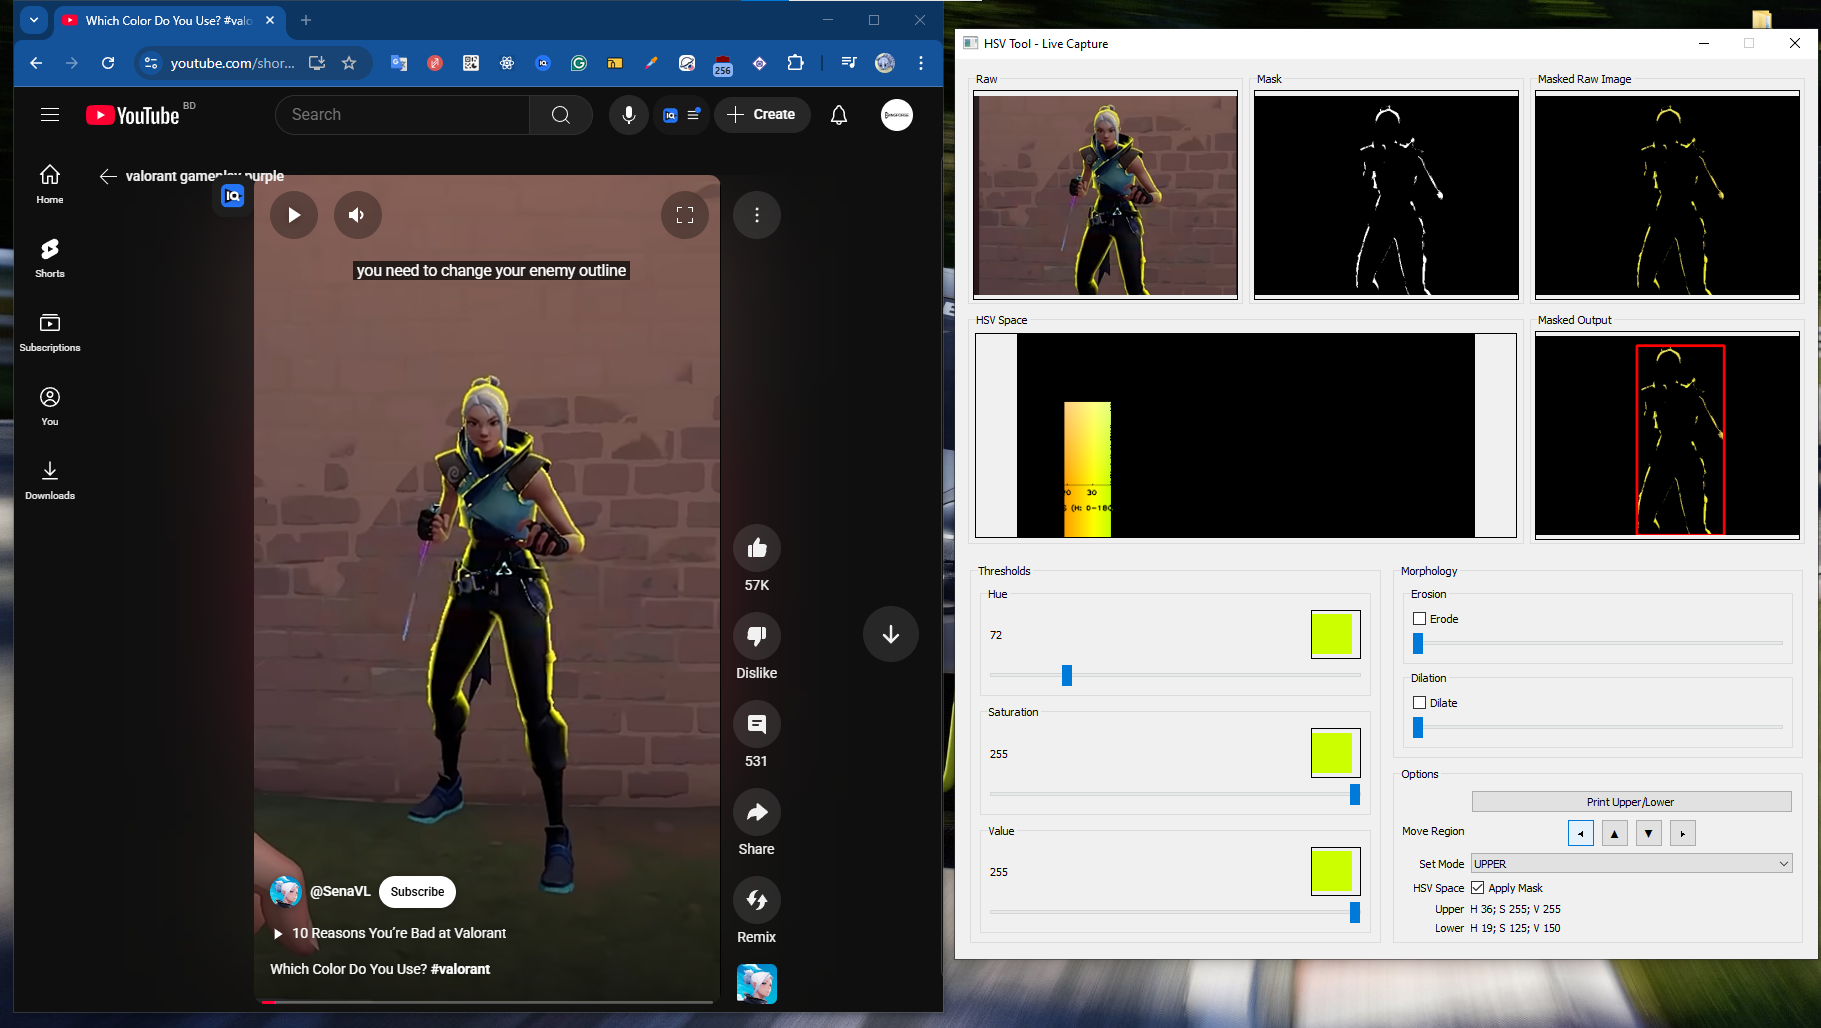Move region up with the up arrow

pyautogui.click(x=1615, y=833)
